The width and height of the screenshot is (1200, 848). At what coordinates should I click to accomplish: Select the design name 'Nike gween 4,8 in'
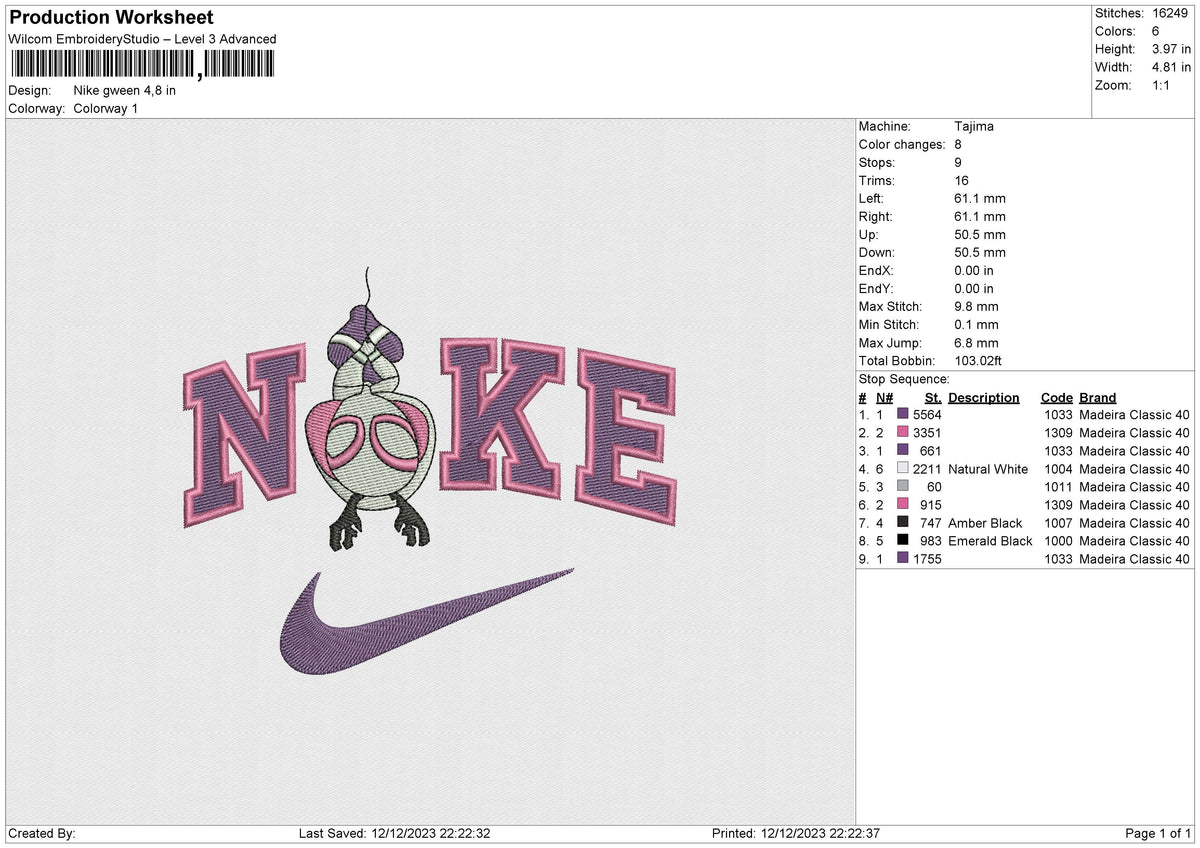[125, 90]
